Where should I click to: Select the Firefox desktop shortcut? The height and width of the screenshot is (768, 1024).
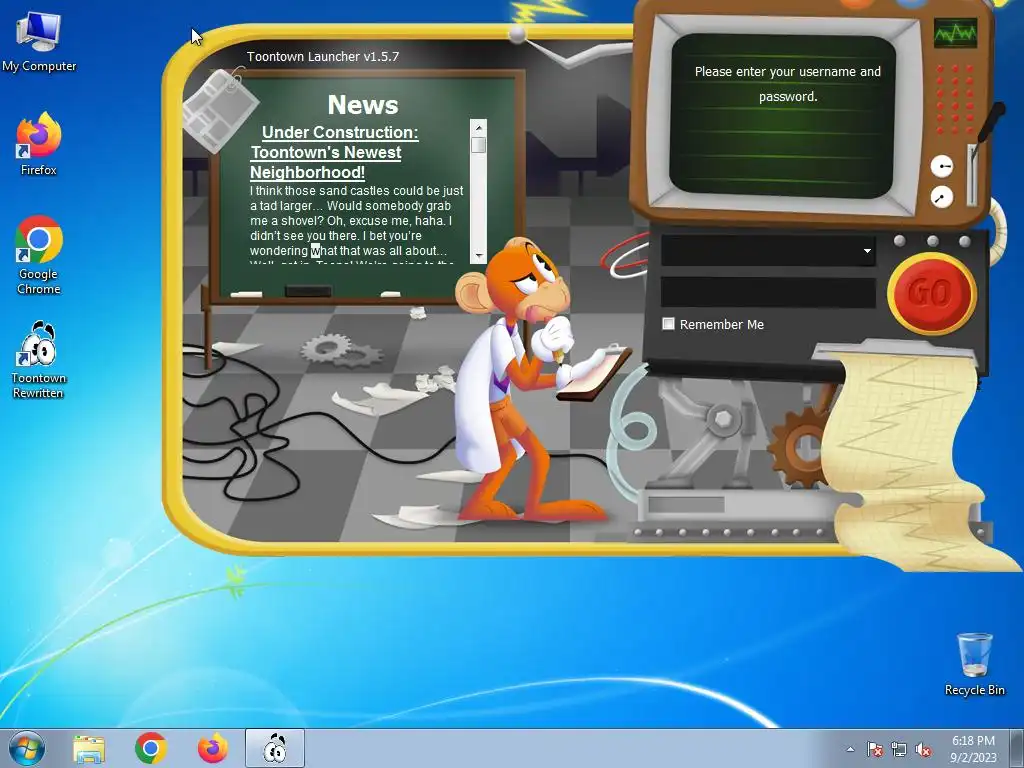(x=39, y=144)
